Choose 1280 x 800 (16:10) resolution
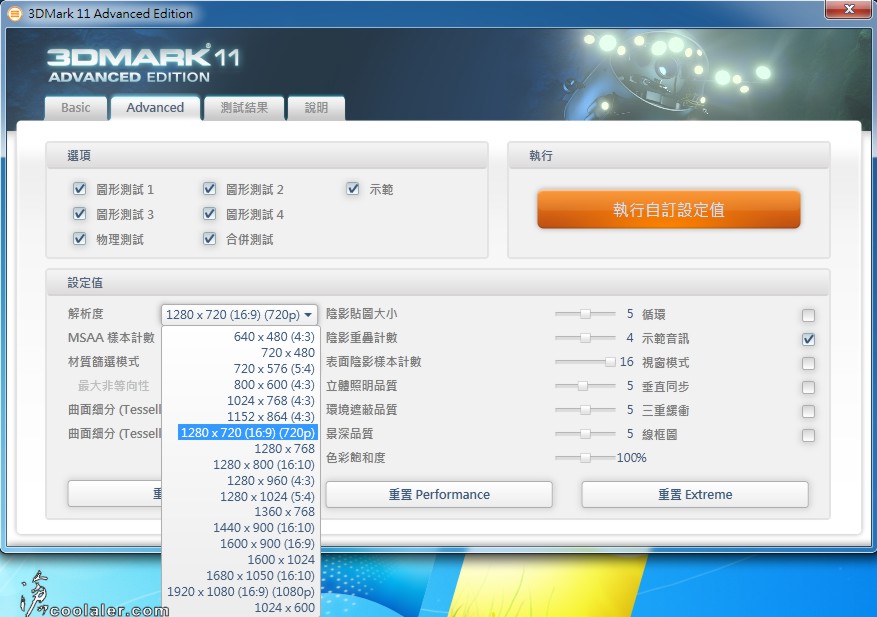 tap(264, 465)
